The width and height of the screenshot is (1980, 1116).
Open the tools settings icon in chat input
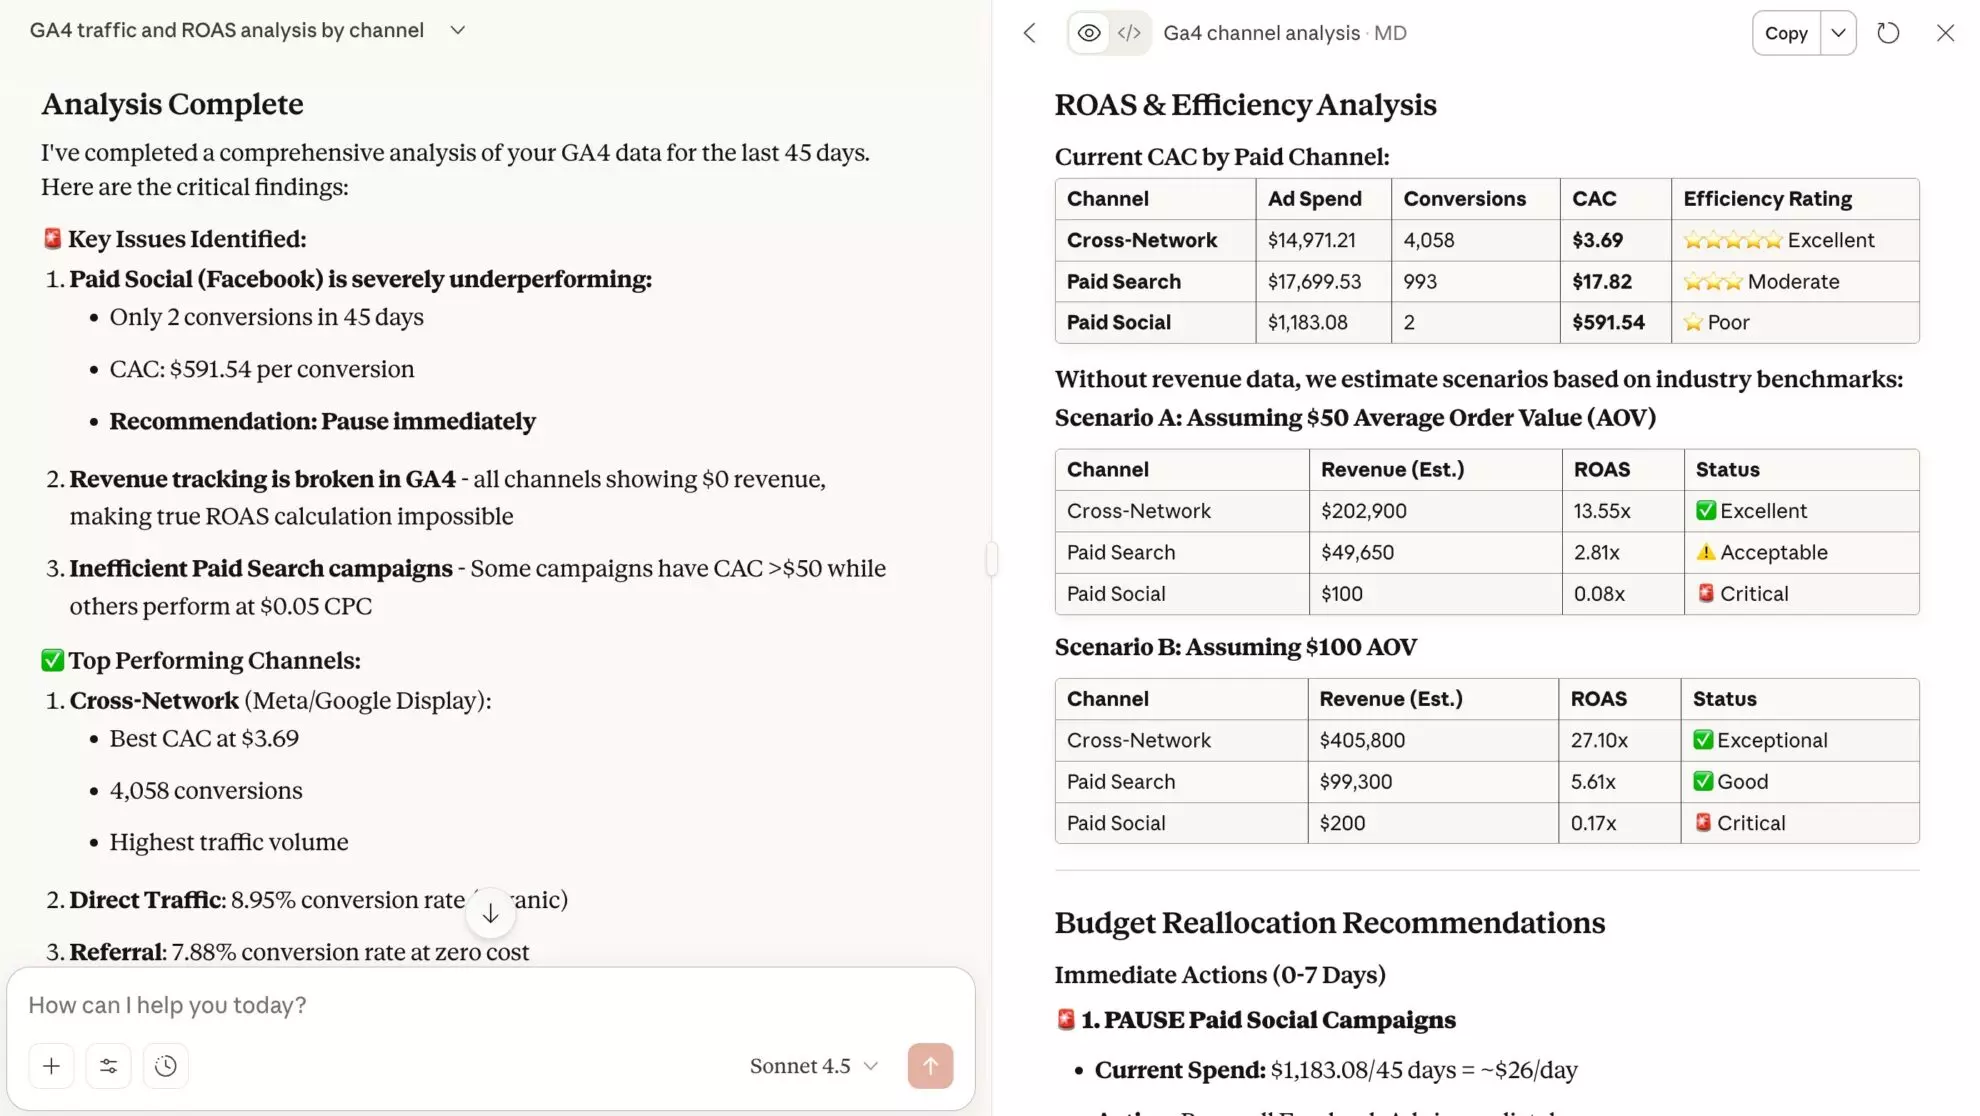[x=108, y=1065]
